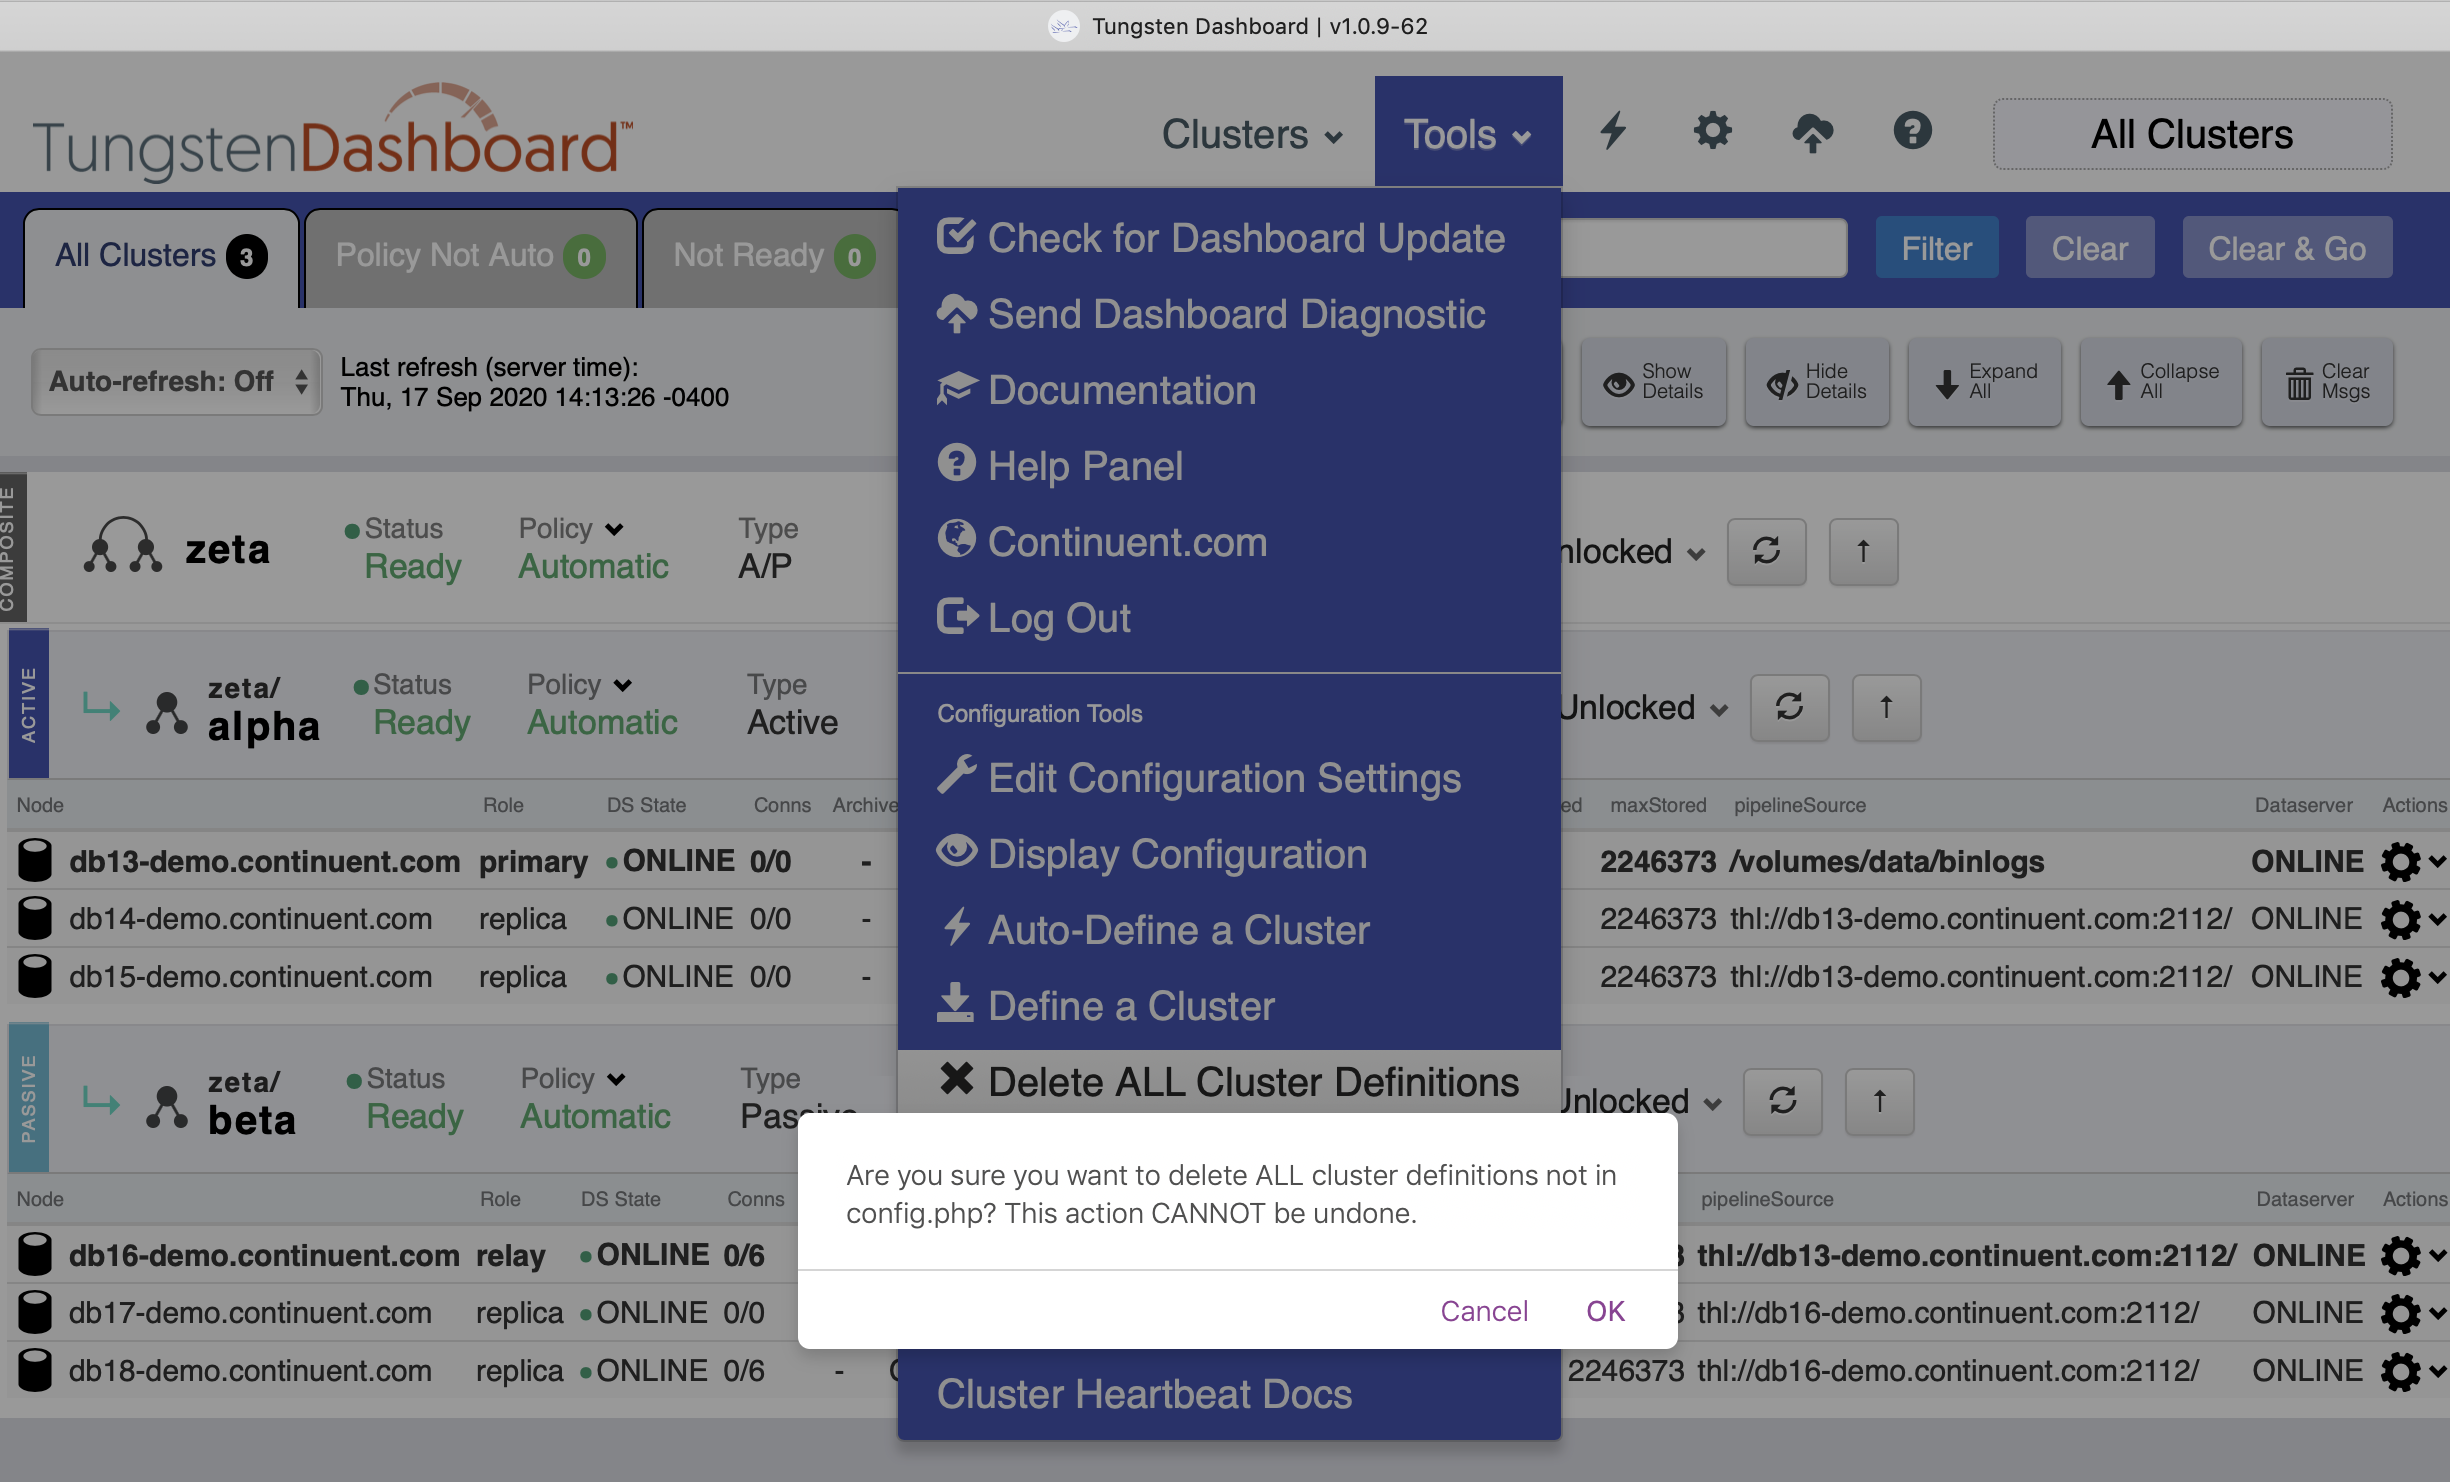The width and height of the screenshot is (2450, 1482).
Task: Click the zeta/beta cluster node icon
Action: tap(166, 1107)
